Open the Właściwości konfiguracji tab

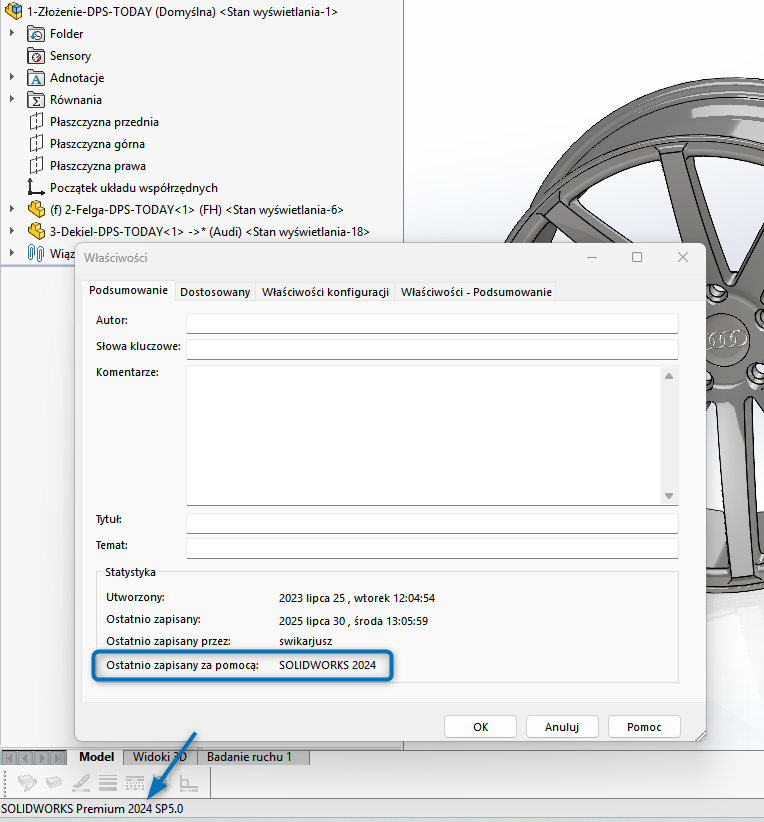tap(325, 292)
